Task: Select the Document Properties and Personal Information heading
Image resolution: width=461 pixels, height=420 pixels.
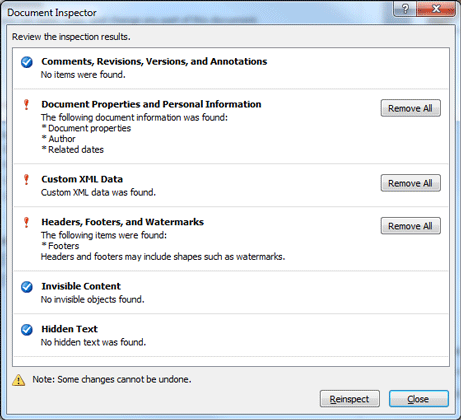Action: click(151, 104)
